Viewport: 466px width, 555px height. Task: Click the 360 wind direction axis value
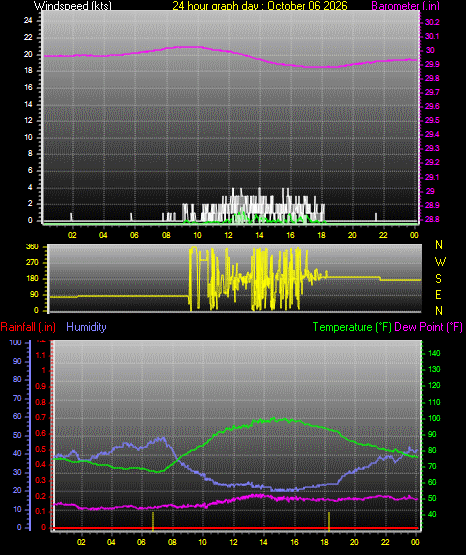(32, 247)
